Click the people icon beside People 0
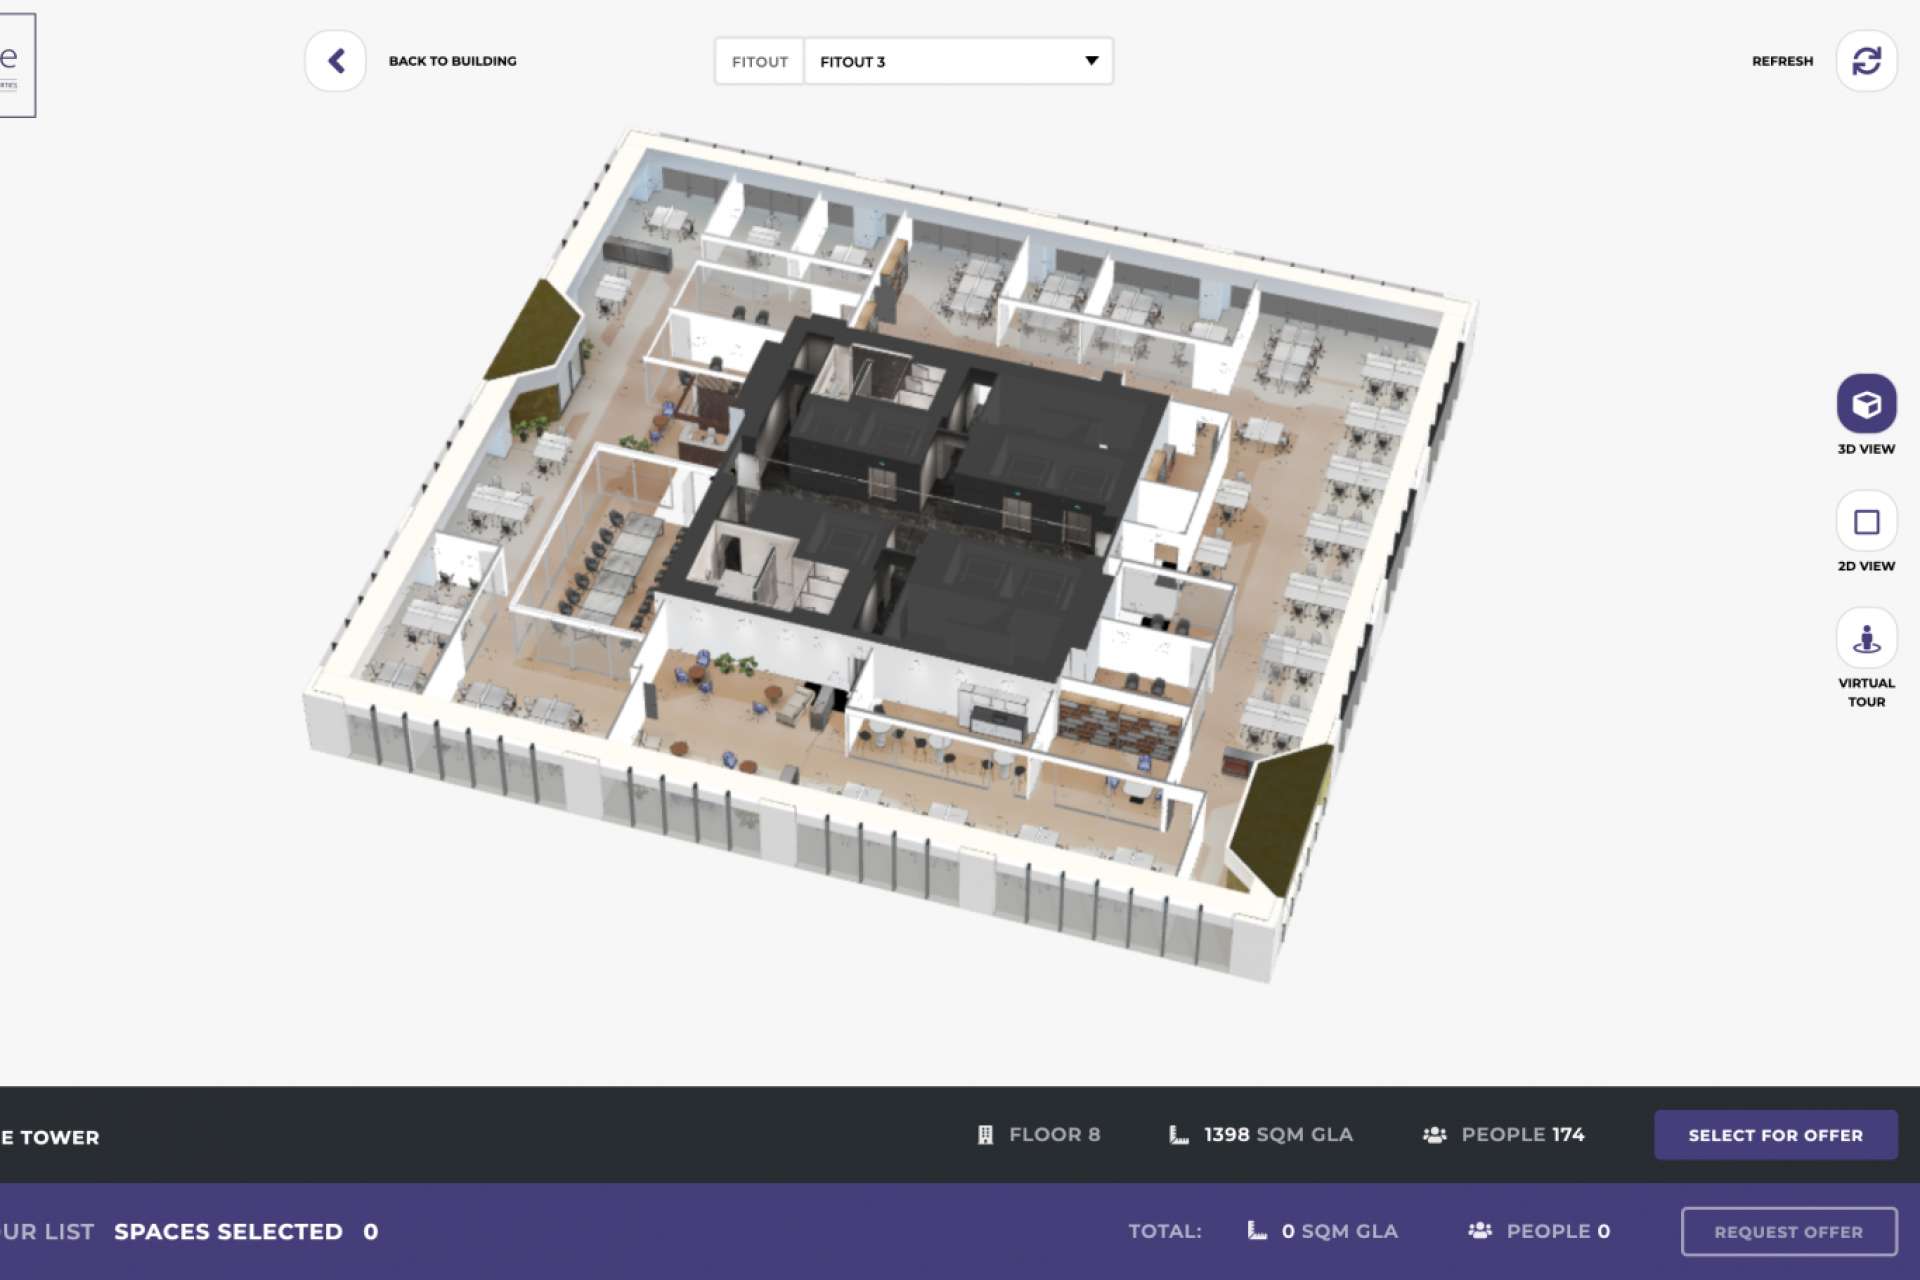Screen dimensions: 1920x1280 1480,1231
